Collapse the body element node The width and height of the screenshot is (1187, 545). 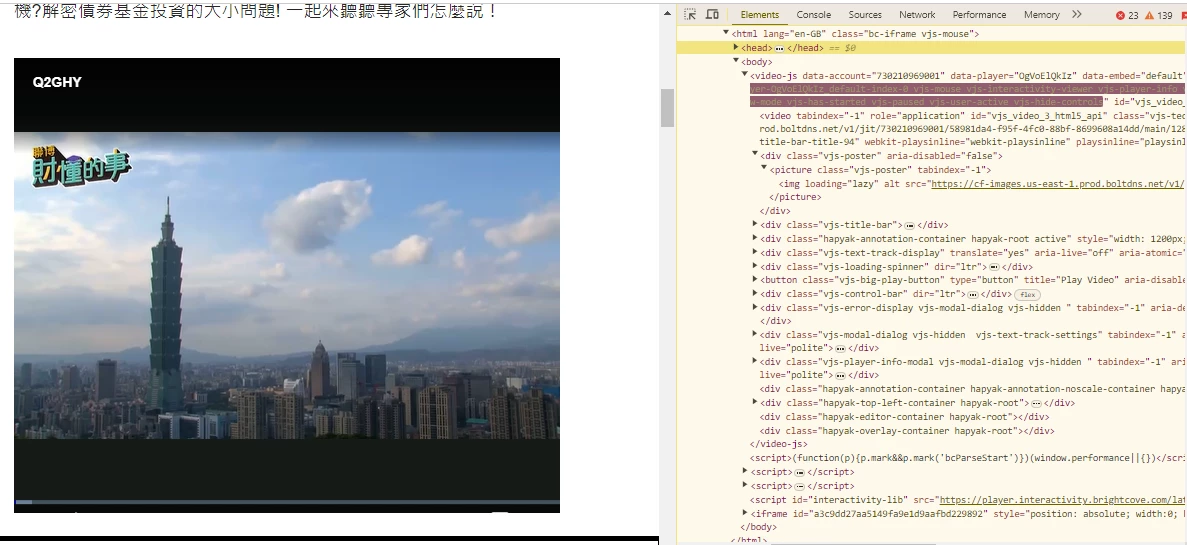[735, 61]
